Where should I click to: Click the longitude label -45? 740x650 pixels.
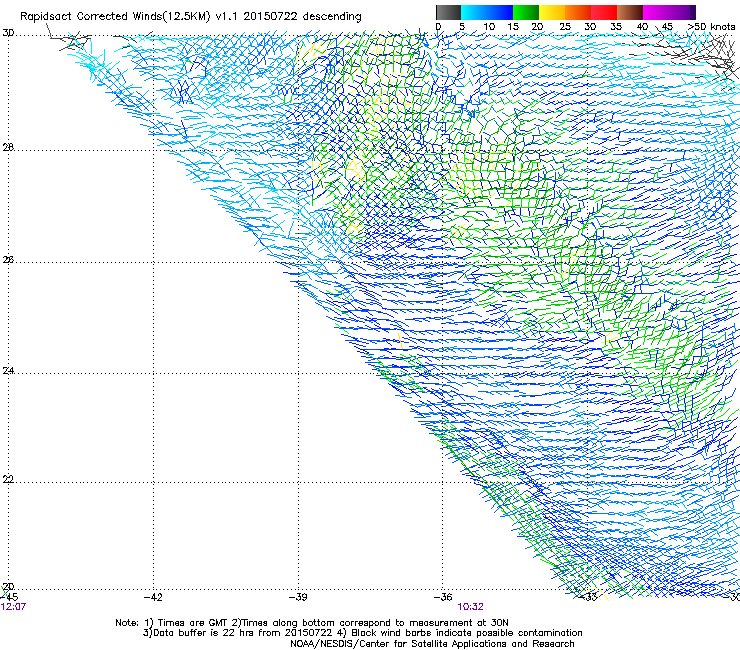coord(9,597)
